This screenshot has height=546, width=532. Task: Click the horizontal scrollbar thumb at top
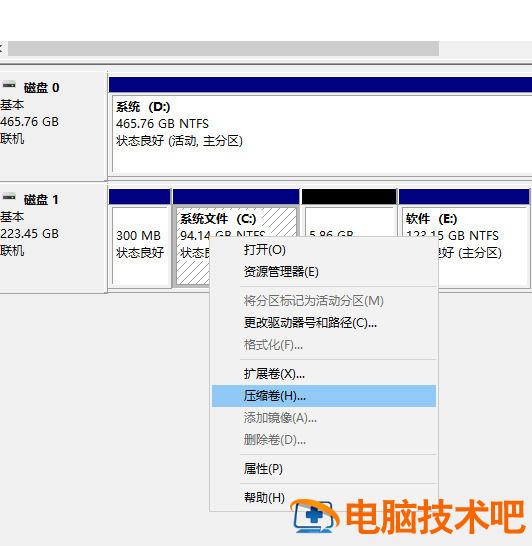pyautogui.click(x=224, y=48)
